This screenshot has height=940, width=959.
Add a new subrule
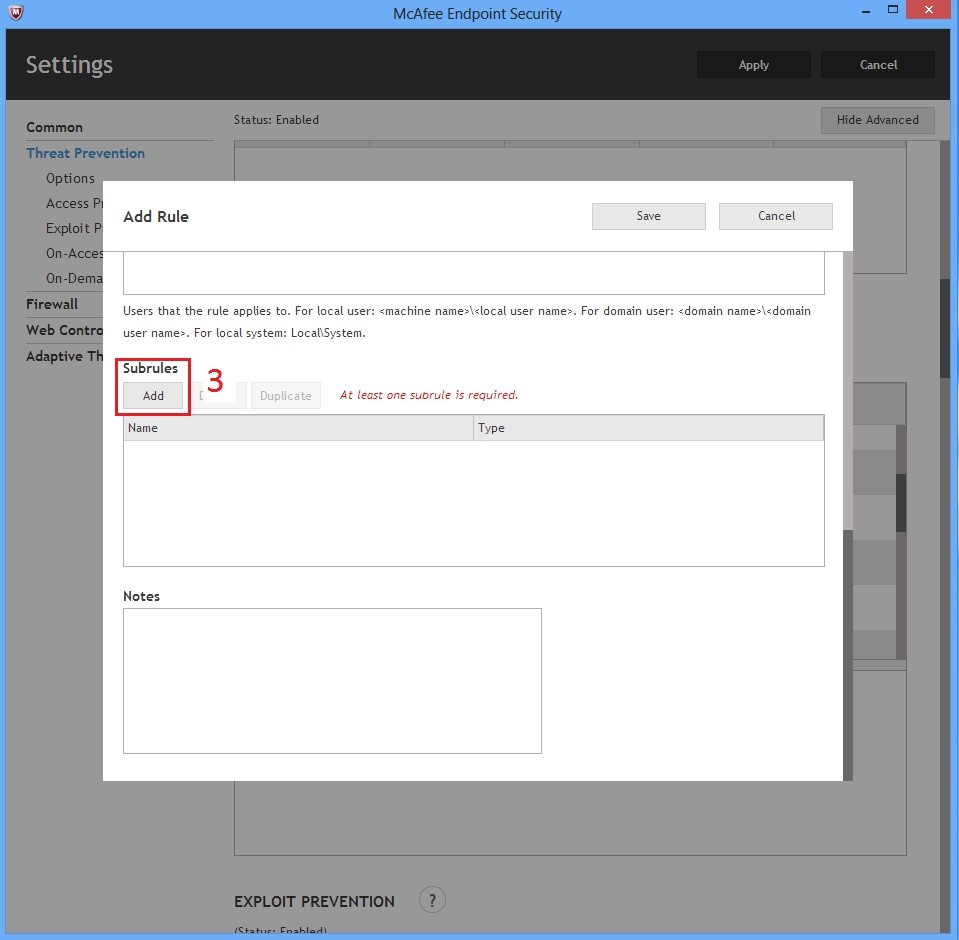(153, 396)
